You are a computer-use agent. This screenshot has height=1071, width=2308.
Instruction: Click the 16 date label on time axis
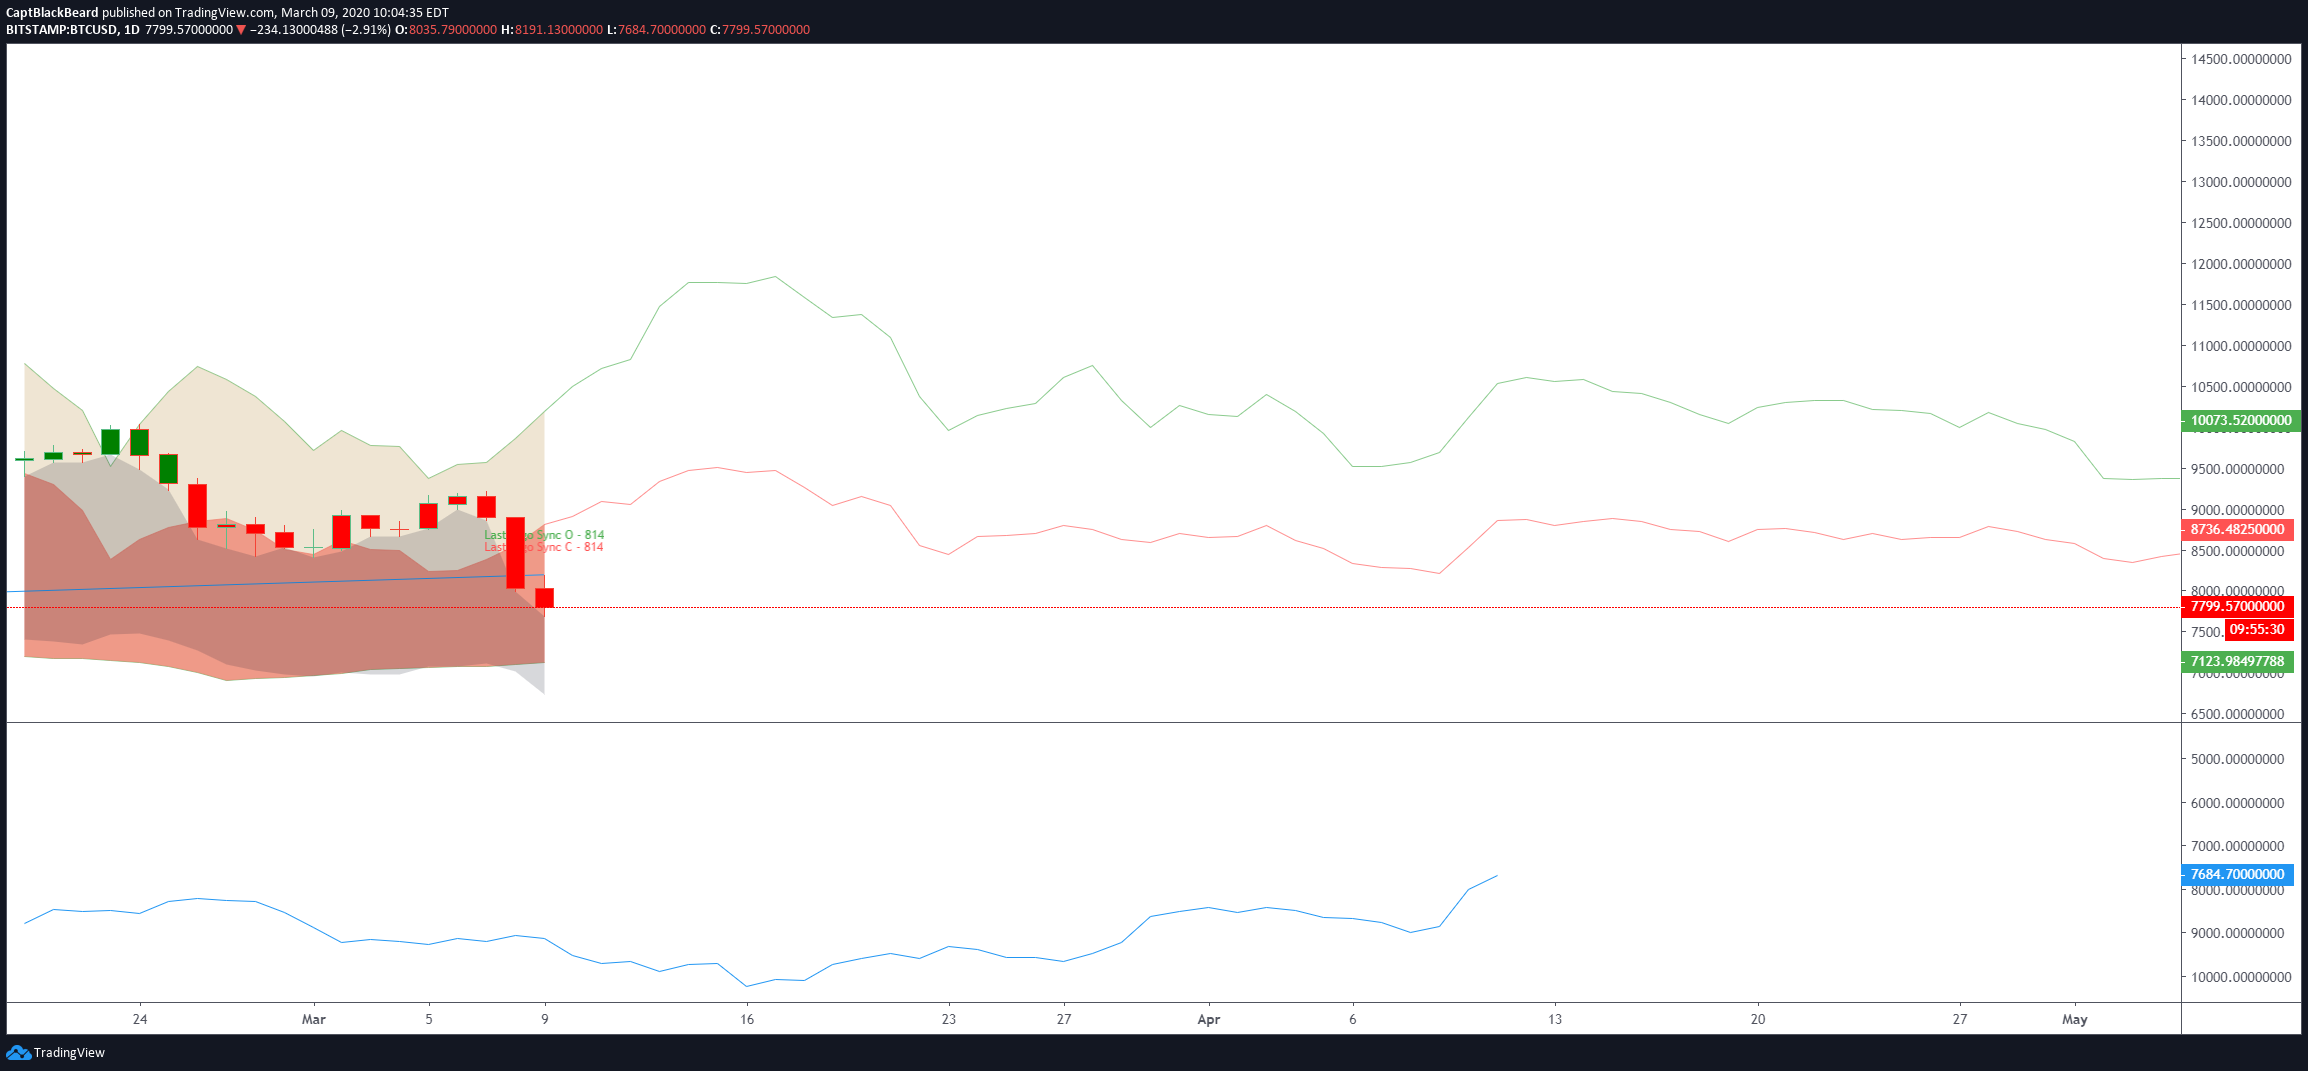pos(747,1019)
